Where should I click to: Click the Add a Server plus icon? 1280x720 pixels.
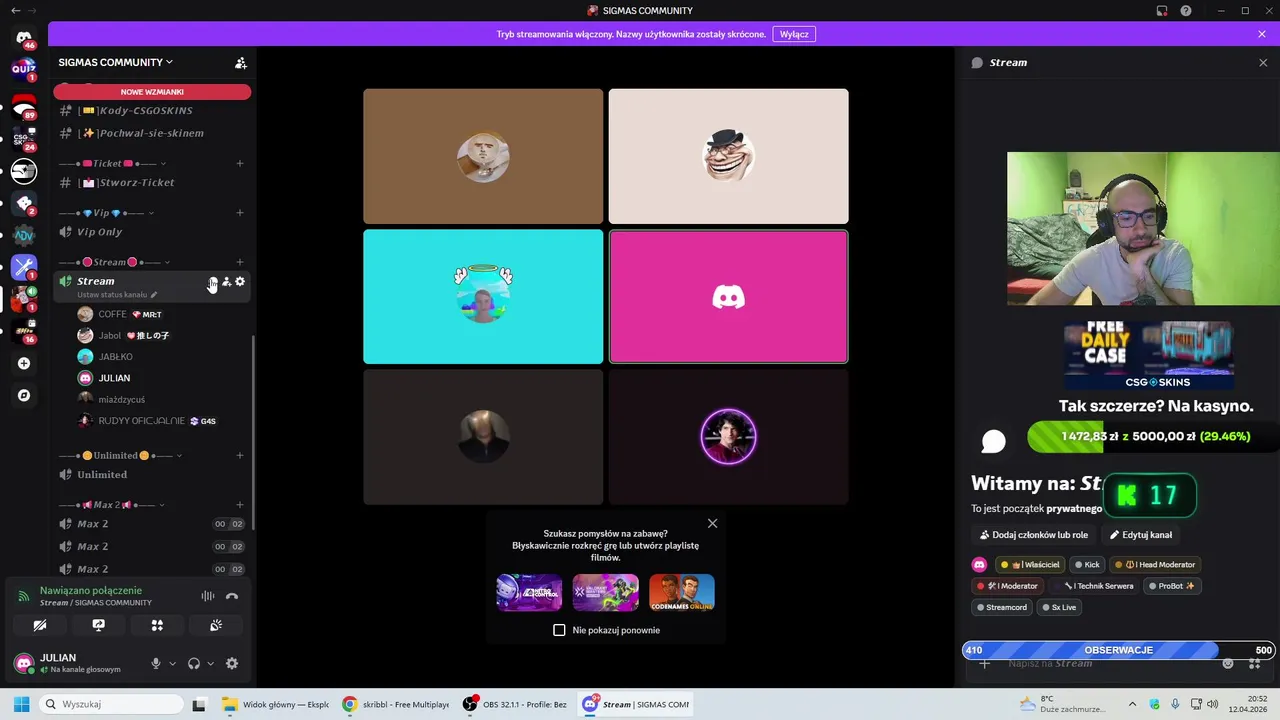(x=24, y=363)
